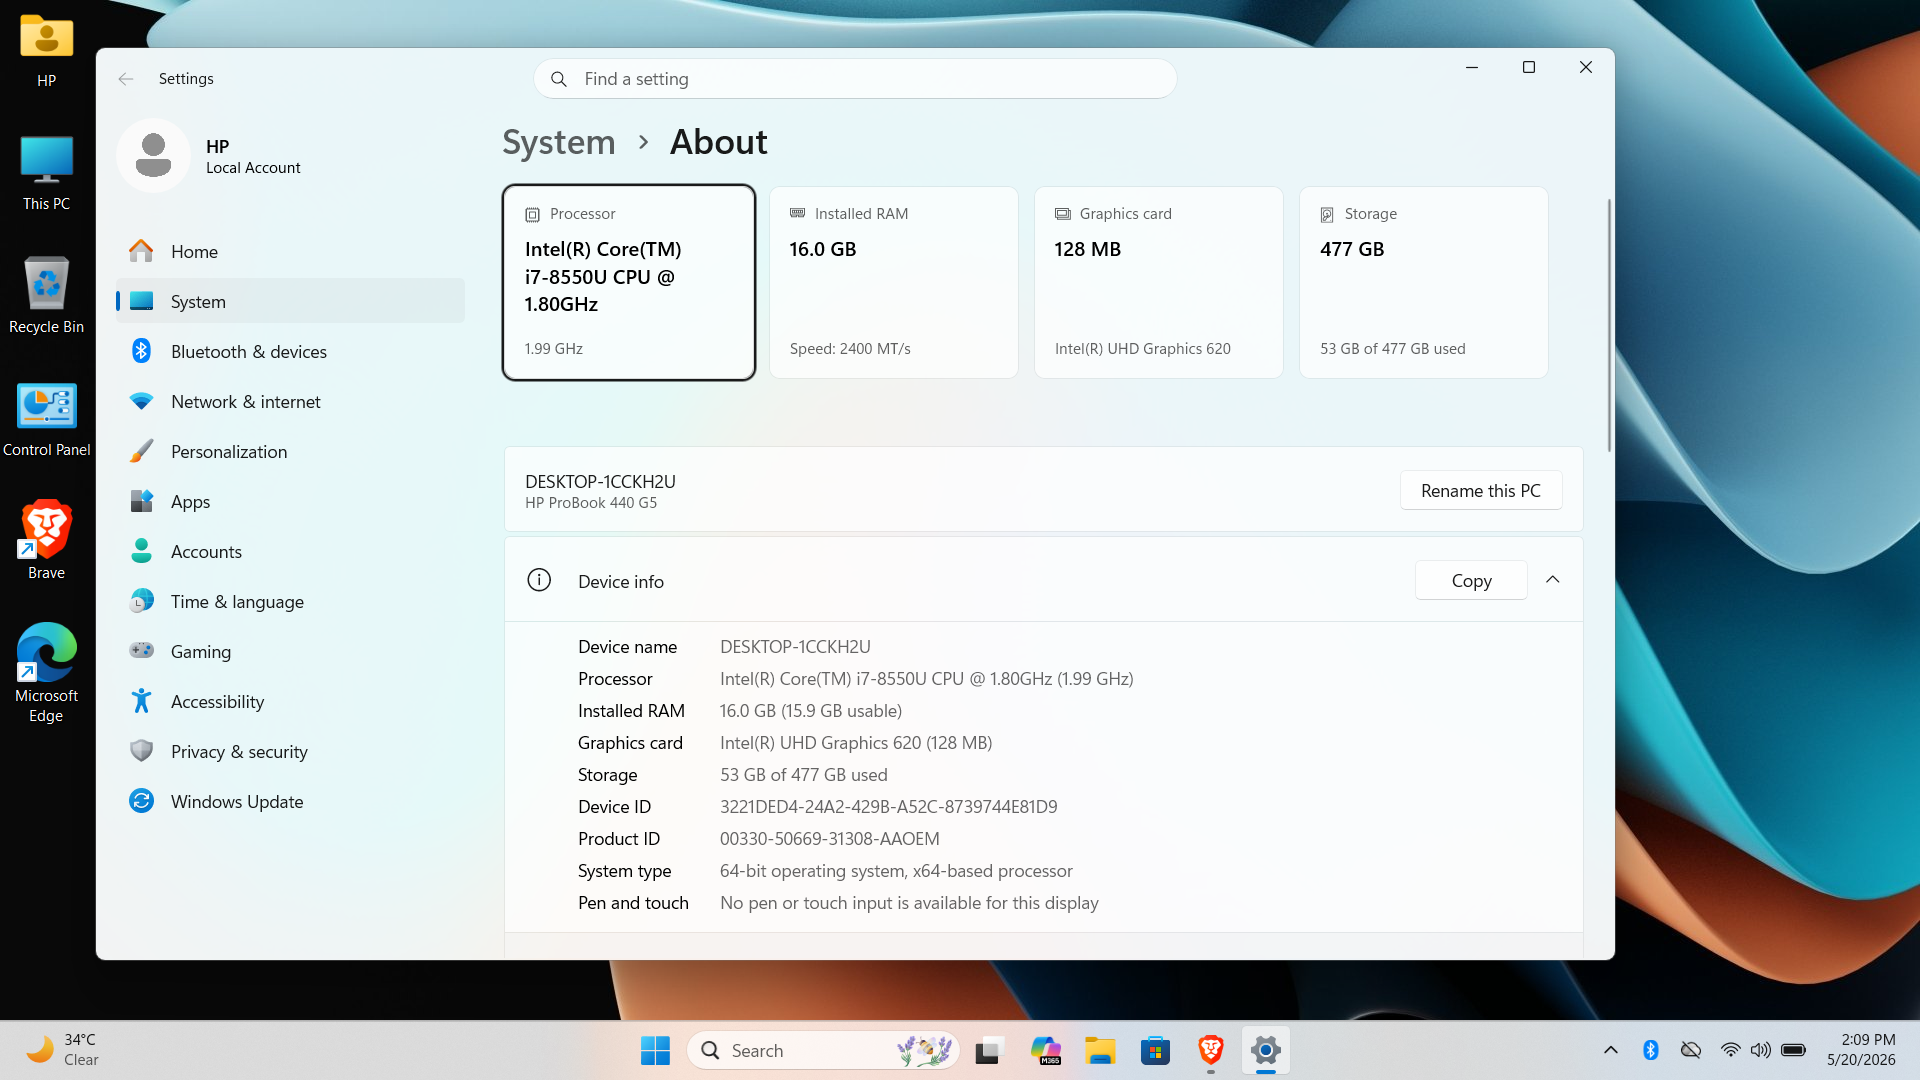This screenshot has width=1920, height=1080.
Task: Click 'HP ProBook 440 G5' model text
Action: (591, 503)
